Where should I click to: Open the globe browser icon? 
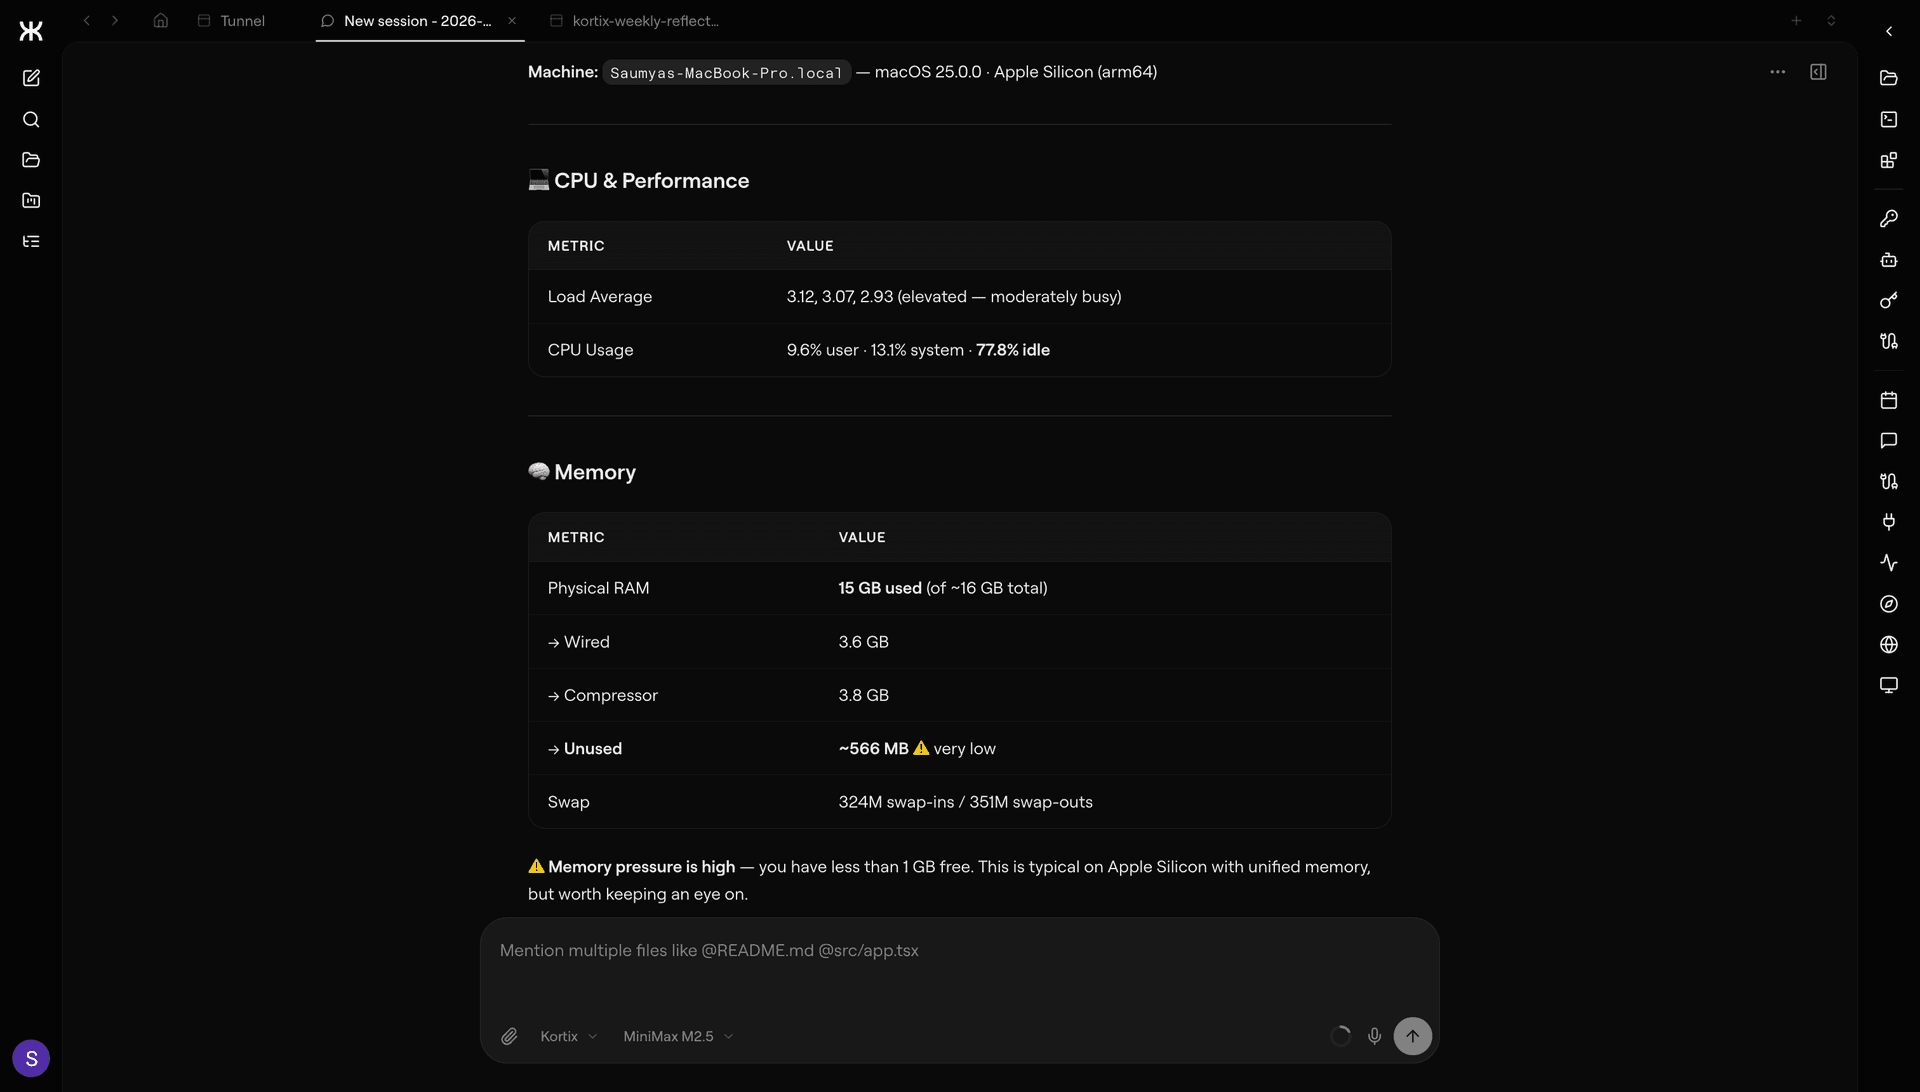coord(1889,645)
